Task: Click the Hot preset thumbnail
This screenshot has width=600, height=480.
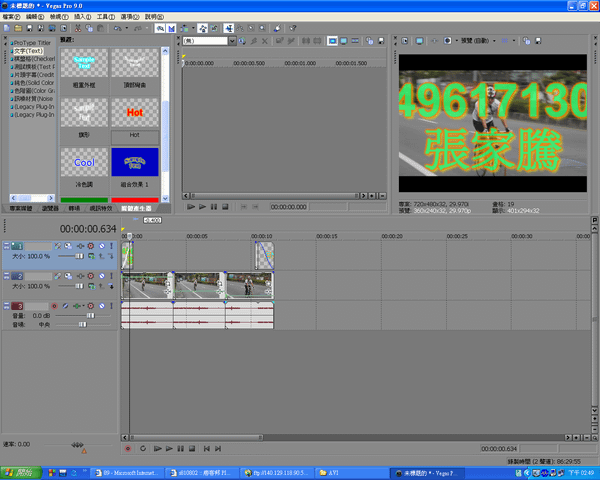Action: [135, 113]
